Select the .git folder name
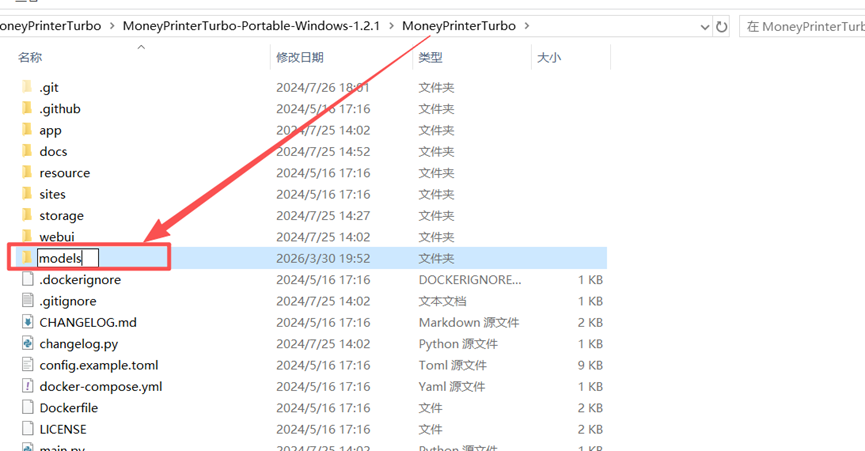This screenshot has width=865, height=451. coord(49,88)
